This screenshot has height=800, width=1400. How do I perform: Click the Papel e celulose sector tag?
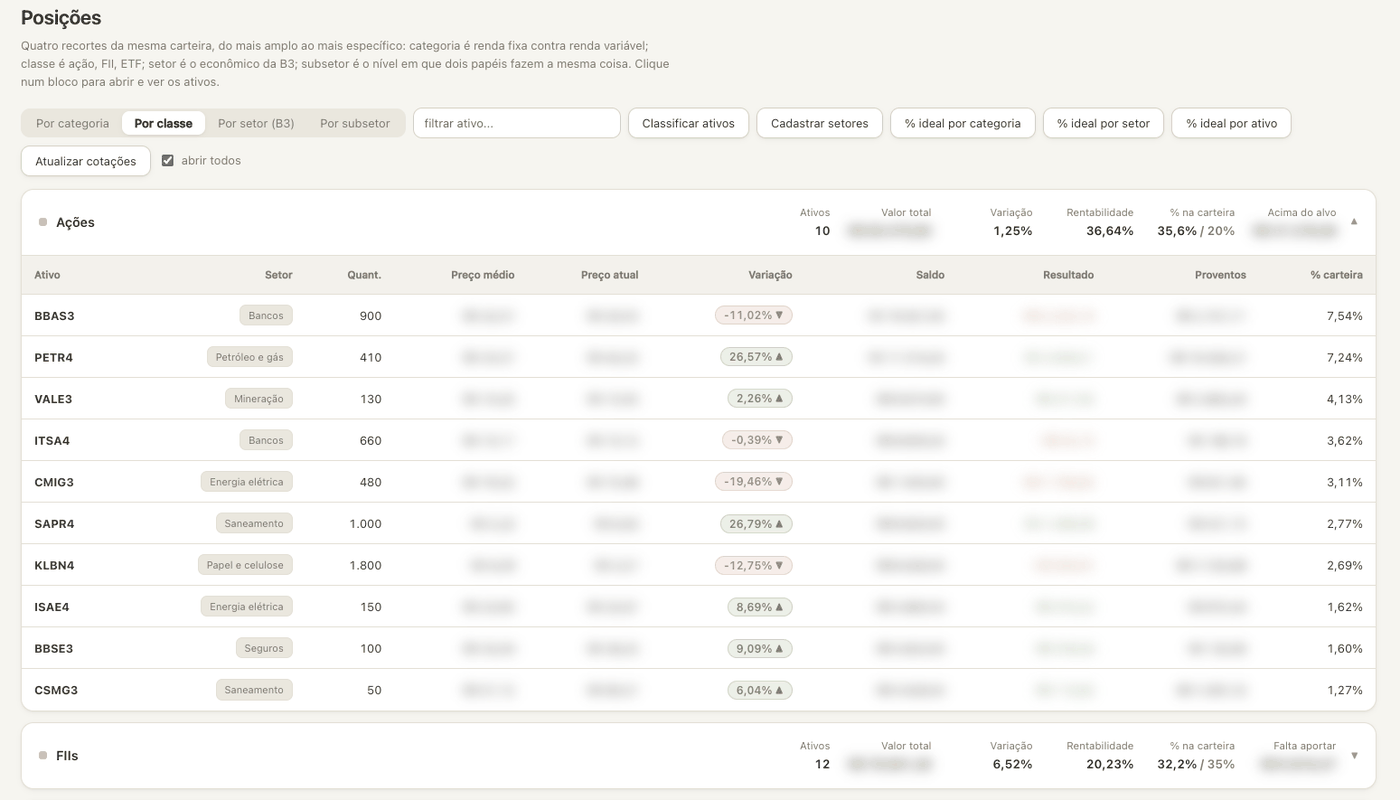(x=245, y=565)
